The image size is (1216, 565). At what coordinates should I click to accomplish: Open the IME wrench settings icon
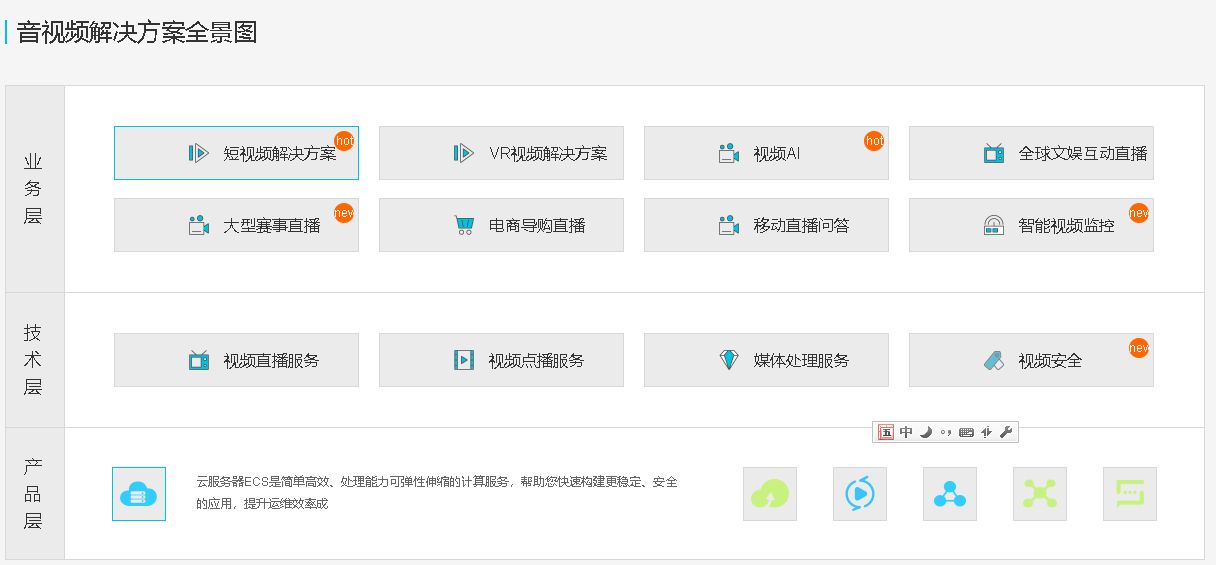coord(1006,432)
